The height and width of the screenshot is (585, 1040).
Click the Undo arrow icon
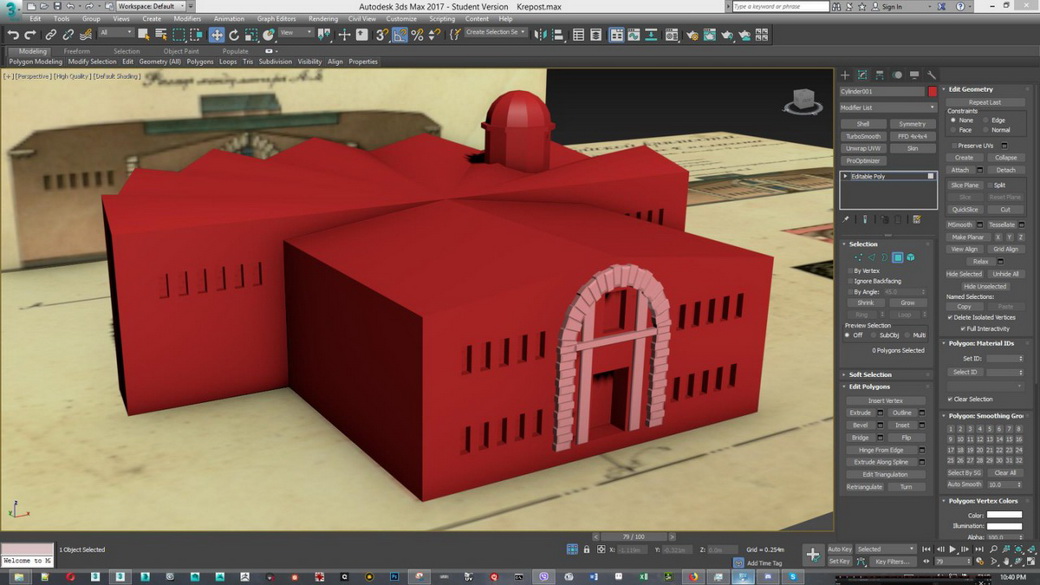(13, 35)
